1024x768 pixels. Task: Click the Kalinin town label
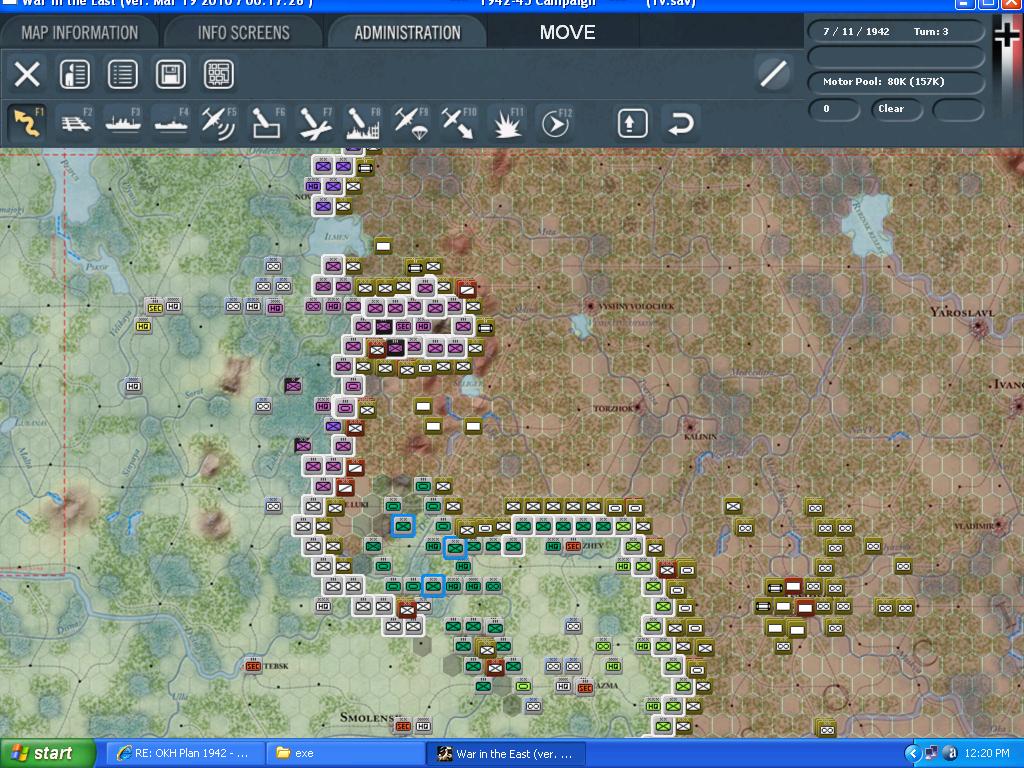pyautogui.click(x=700, y=436)
